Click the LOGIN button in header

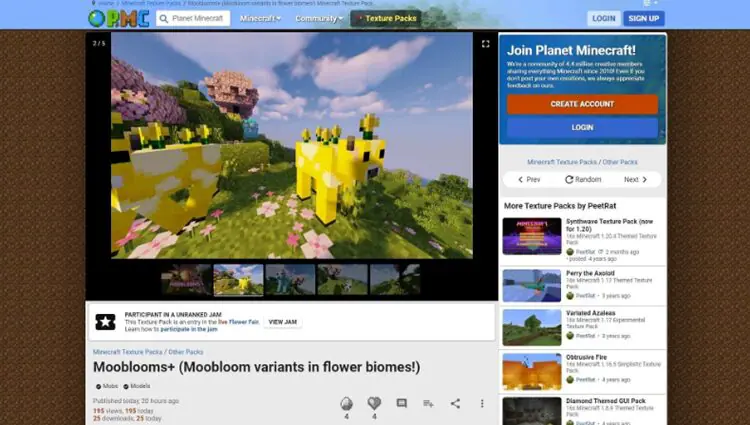click(x=603, y=18)
